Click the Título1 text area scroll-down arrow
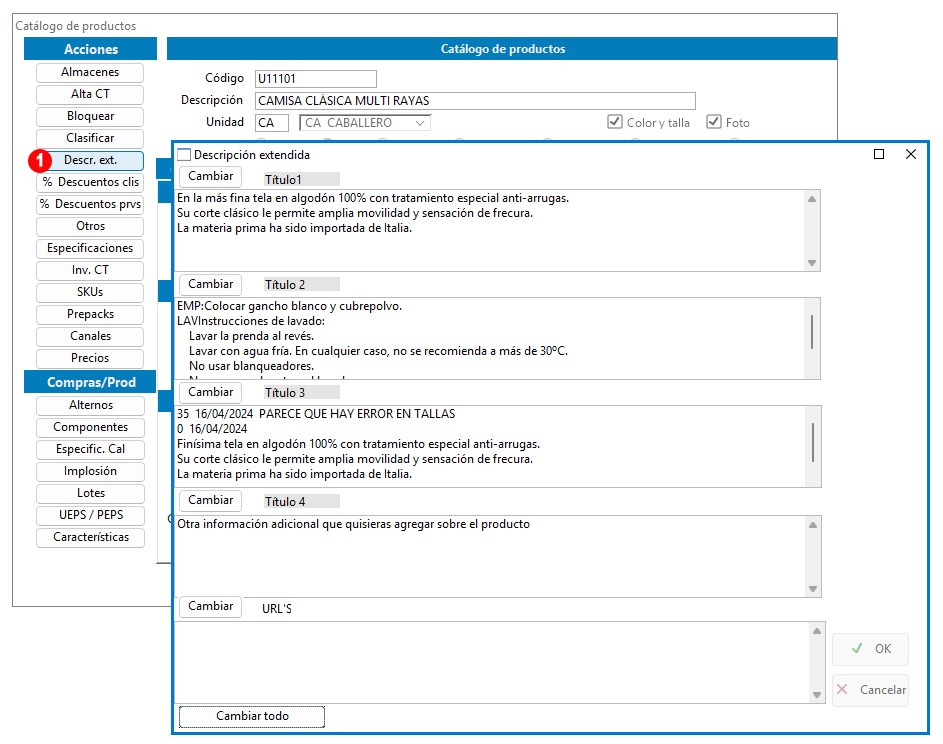 point(812,263)
